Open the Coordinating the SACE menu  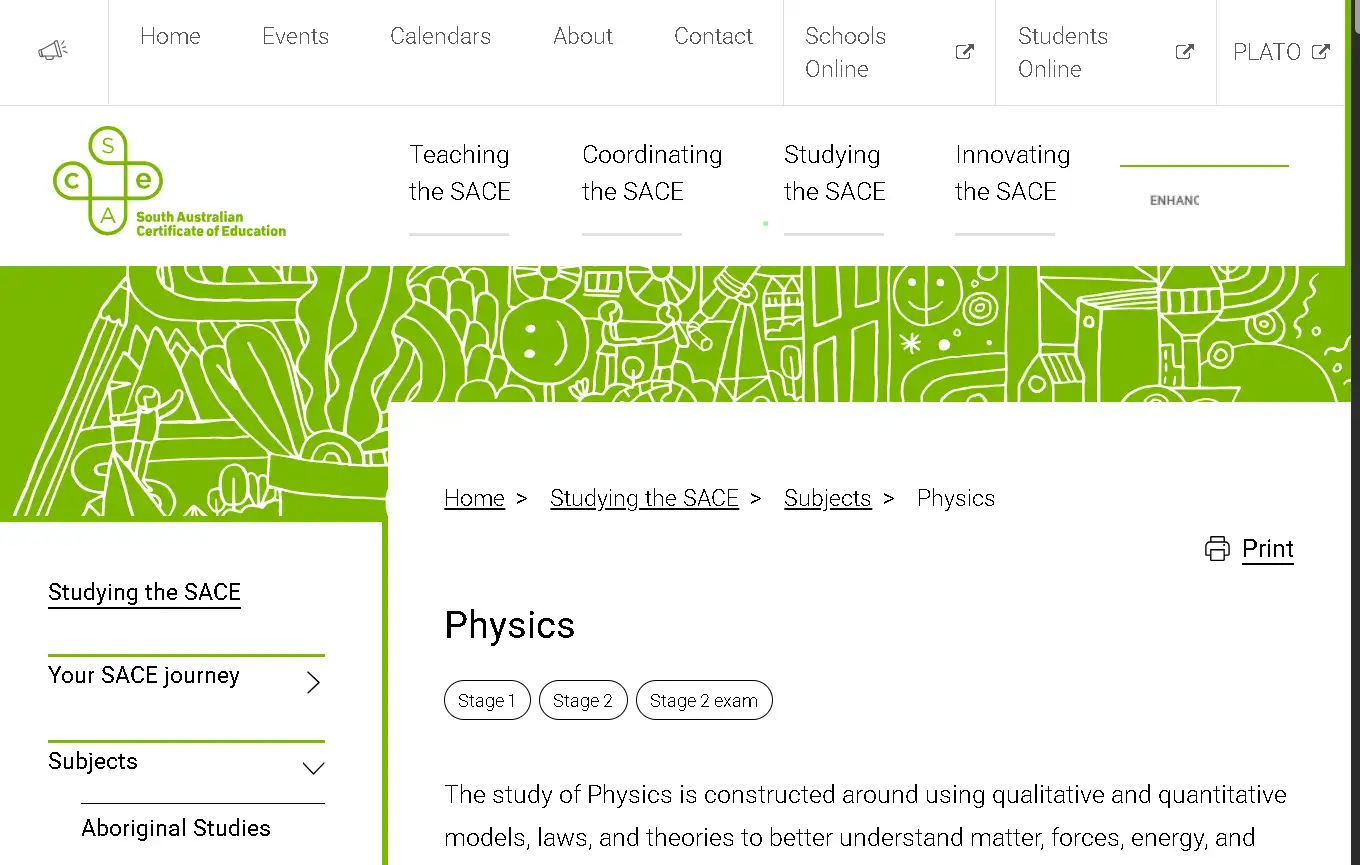652,172
